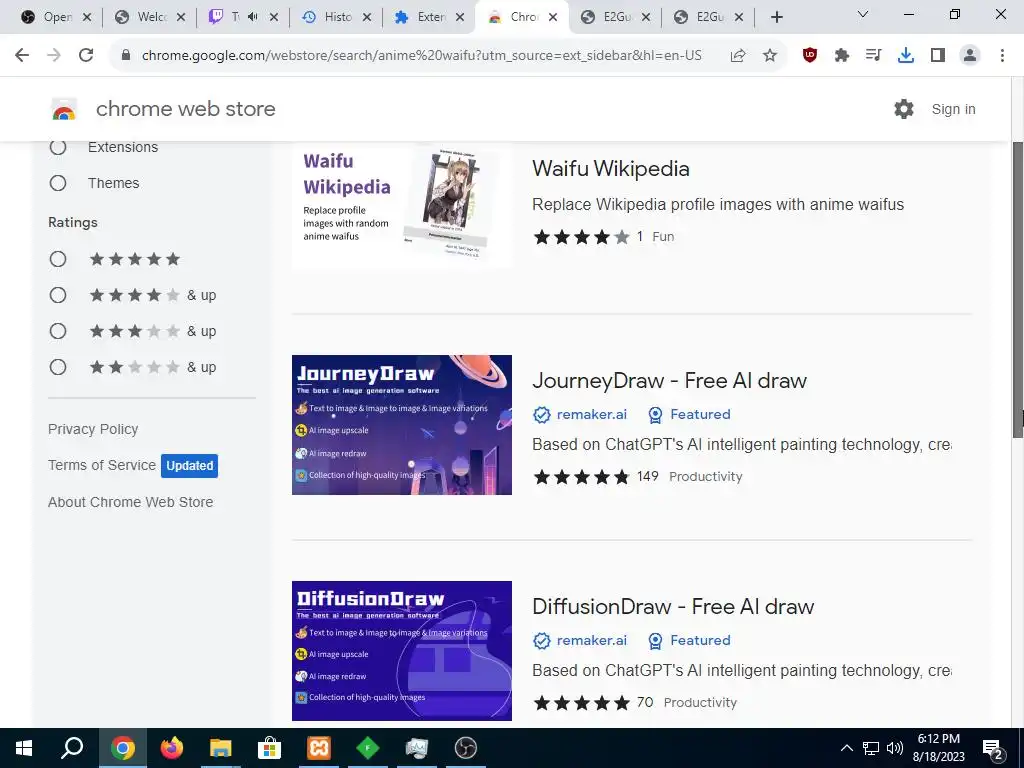The height and width of the screenshot is (768, 1024).
Task: Open Terms of Service link
Action: click(x=102, y=465)
